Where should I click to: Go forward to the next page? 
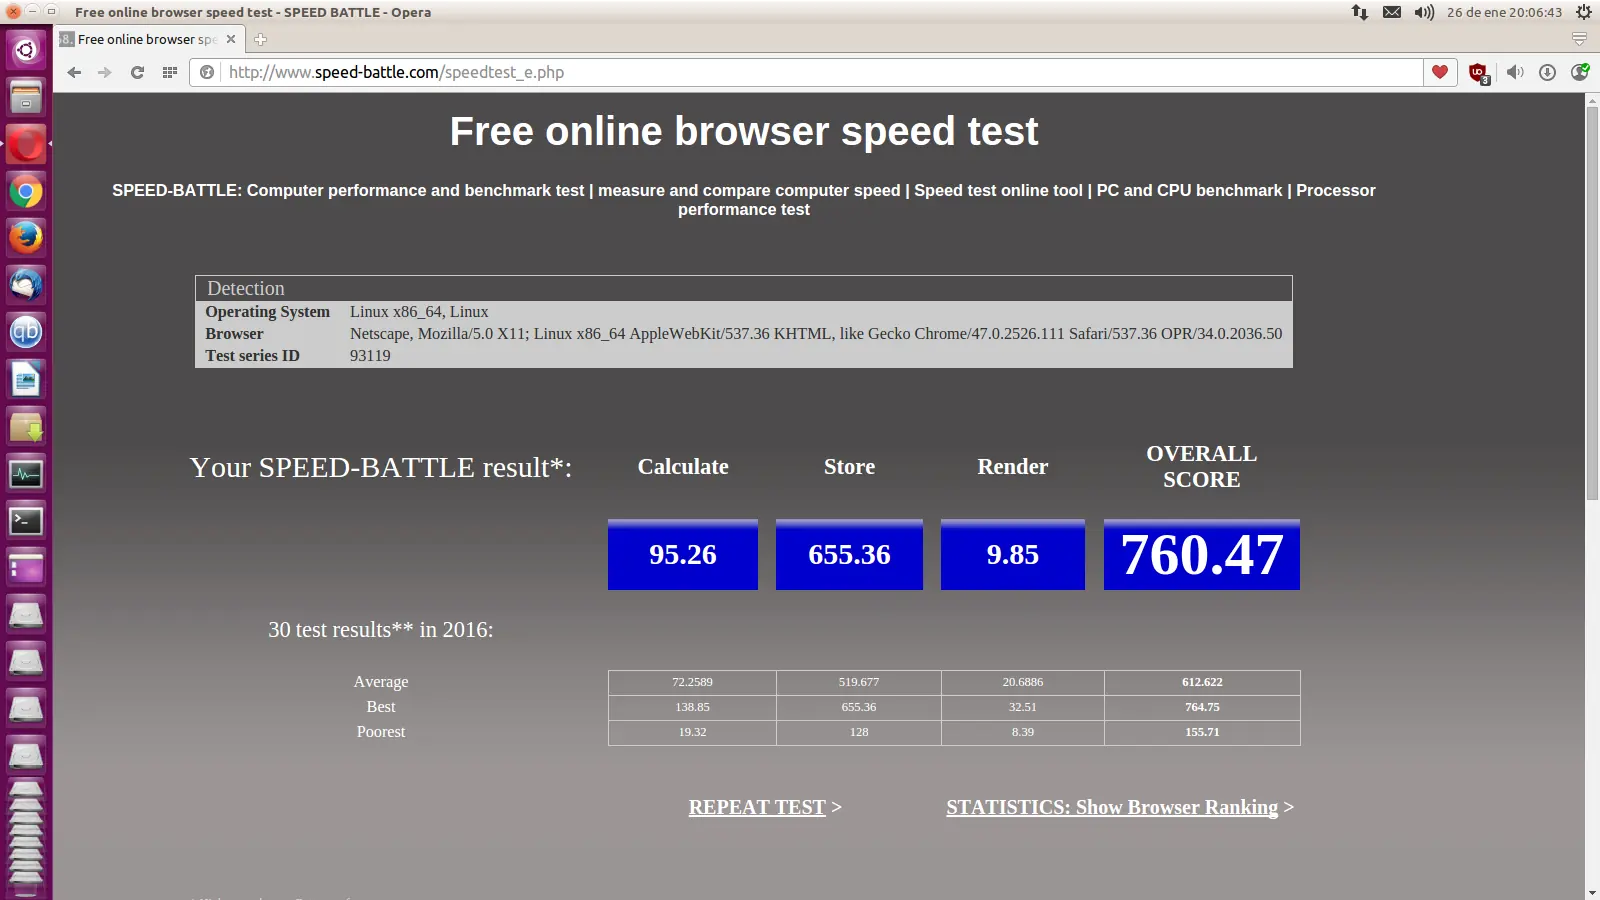[x=105, y=72]
